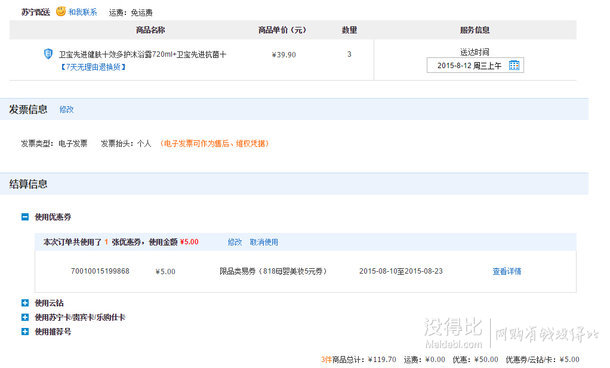Open 查看详情 for coupon 70010015199868
The width and height of the screenshot is (610, 368).
click(x=507, y=271)
